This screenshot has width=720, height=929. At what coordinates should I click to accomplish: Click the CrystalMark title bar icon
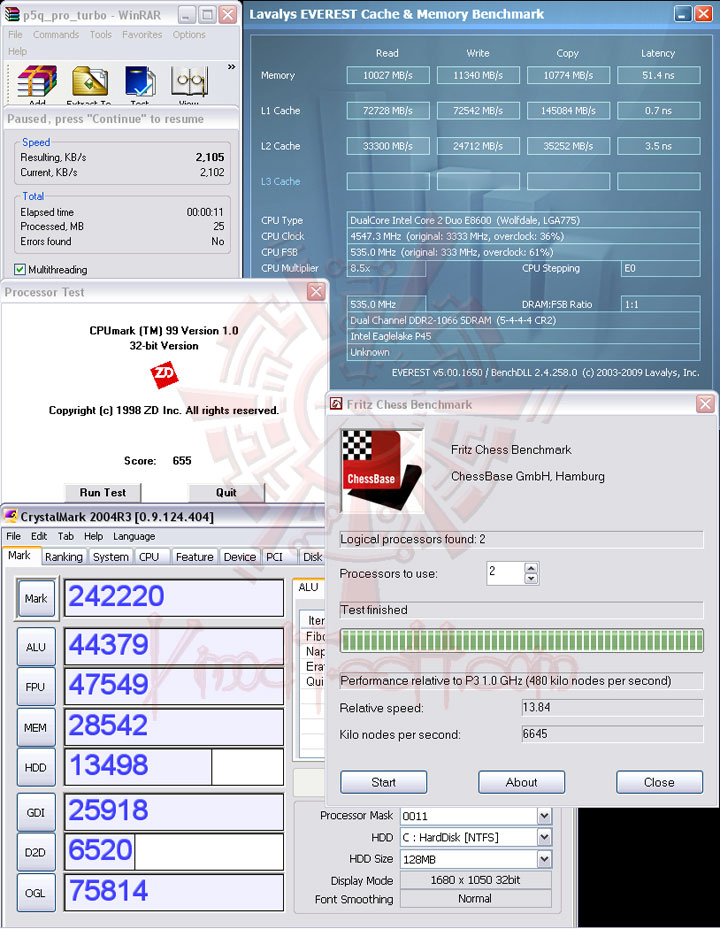(11, 516)
